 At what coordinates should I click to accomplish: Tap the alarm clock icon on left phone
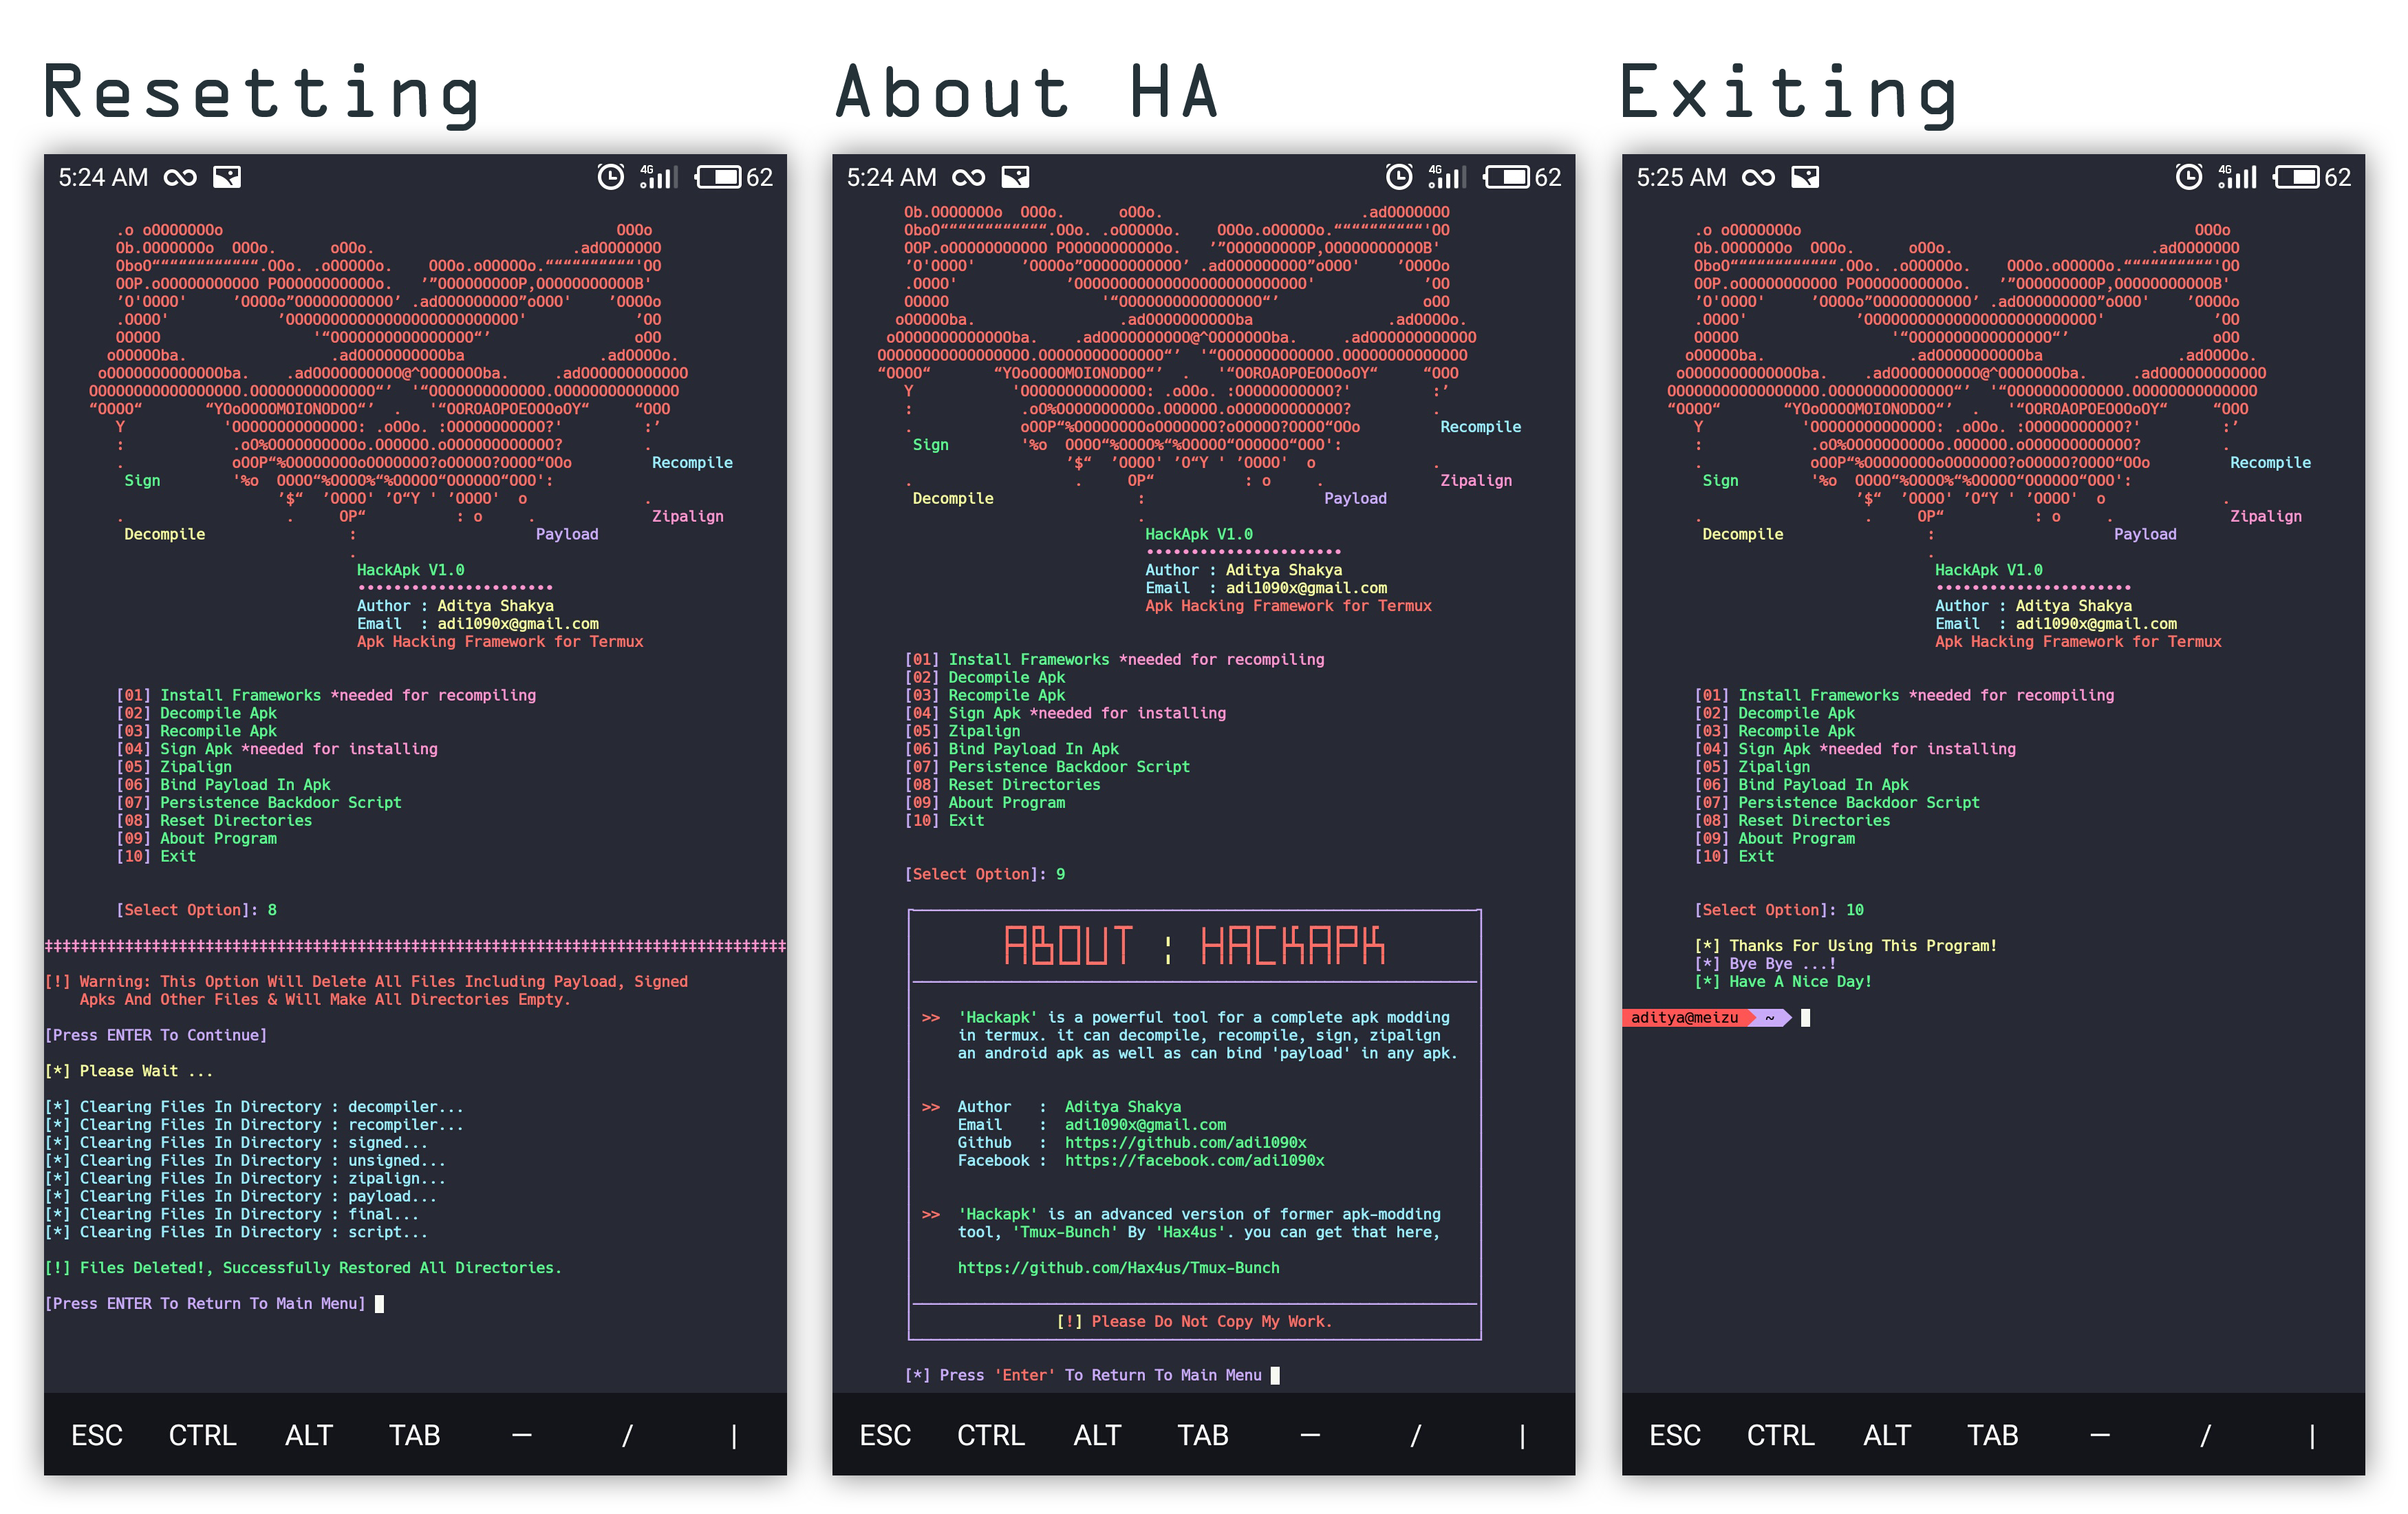[x=610, y=177]
